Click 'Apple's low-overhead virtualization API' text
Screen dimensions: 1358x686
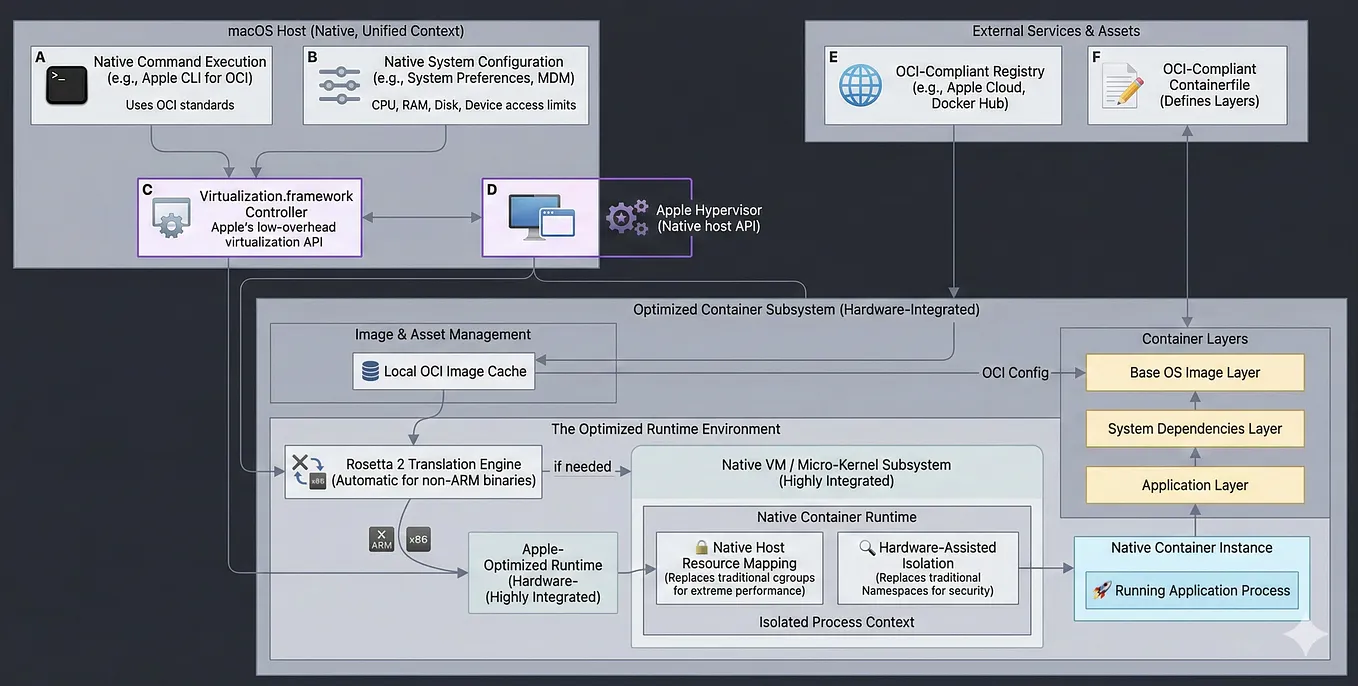point(273,234)
